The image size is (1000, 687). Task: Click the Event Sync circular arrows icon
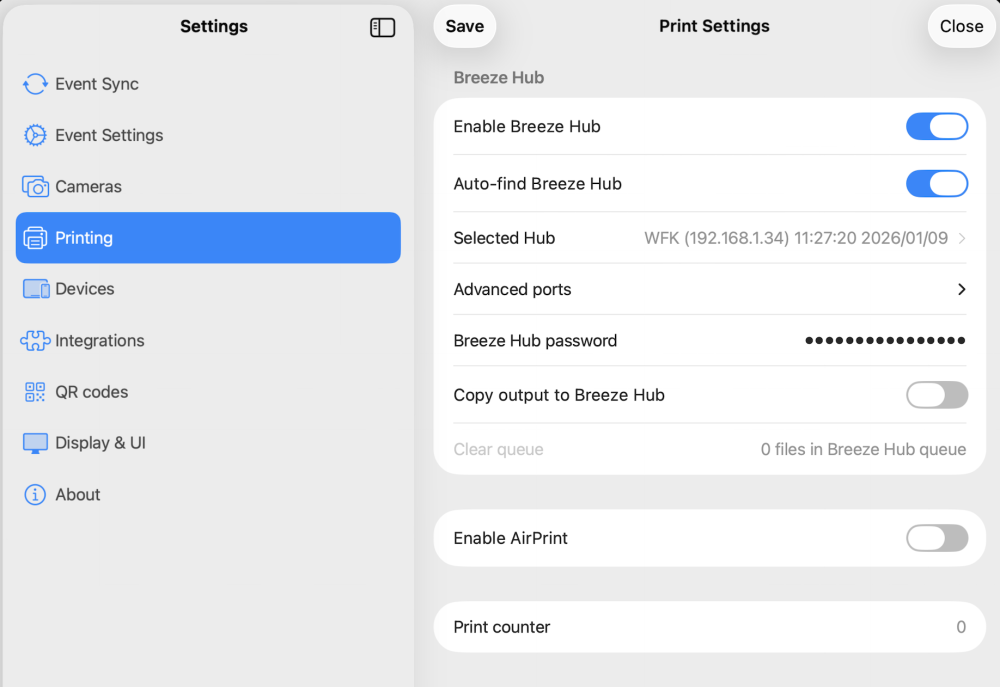point(35,84)
